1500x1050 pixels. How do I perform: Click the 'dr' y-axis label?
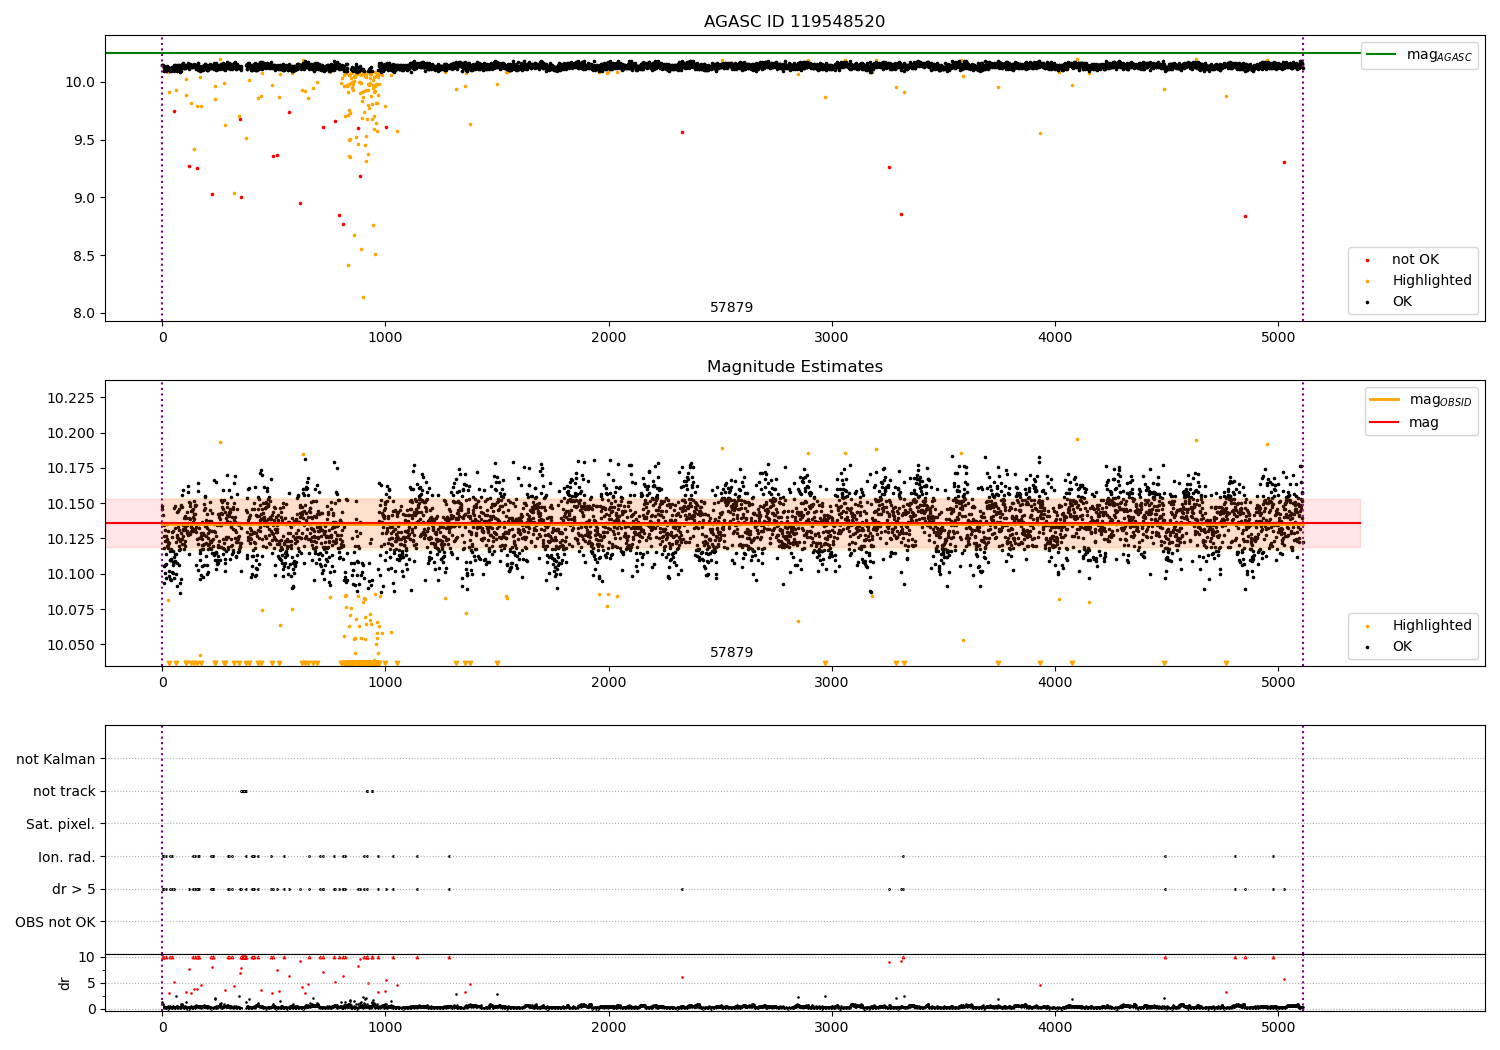point(65,983)
